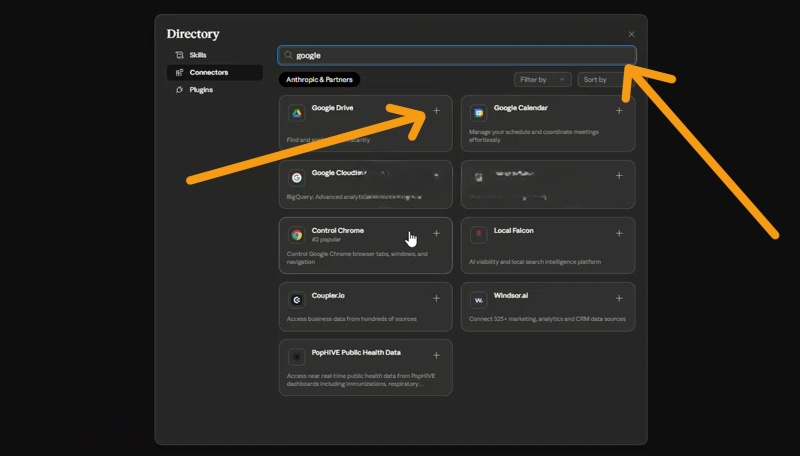Click the Google Calendar logo icon
The width and height of the screenshot is (800, 456).
[479, 113]
